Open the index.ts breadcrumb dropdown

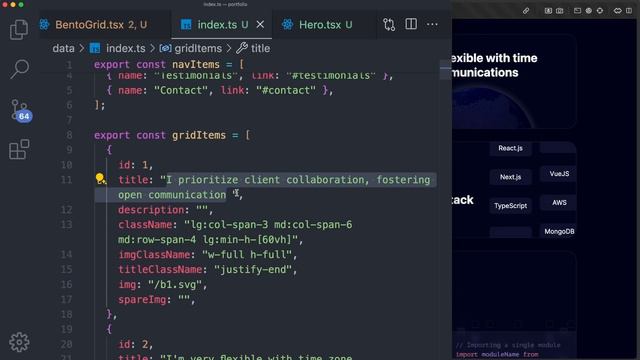pos(126,48)
